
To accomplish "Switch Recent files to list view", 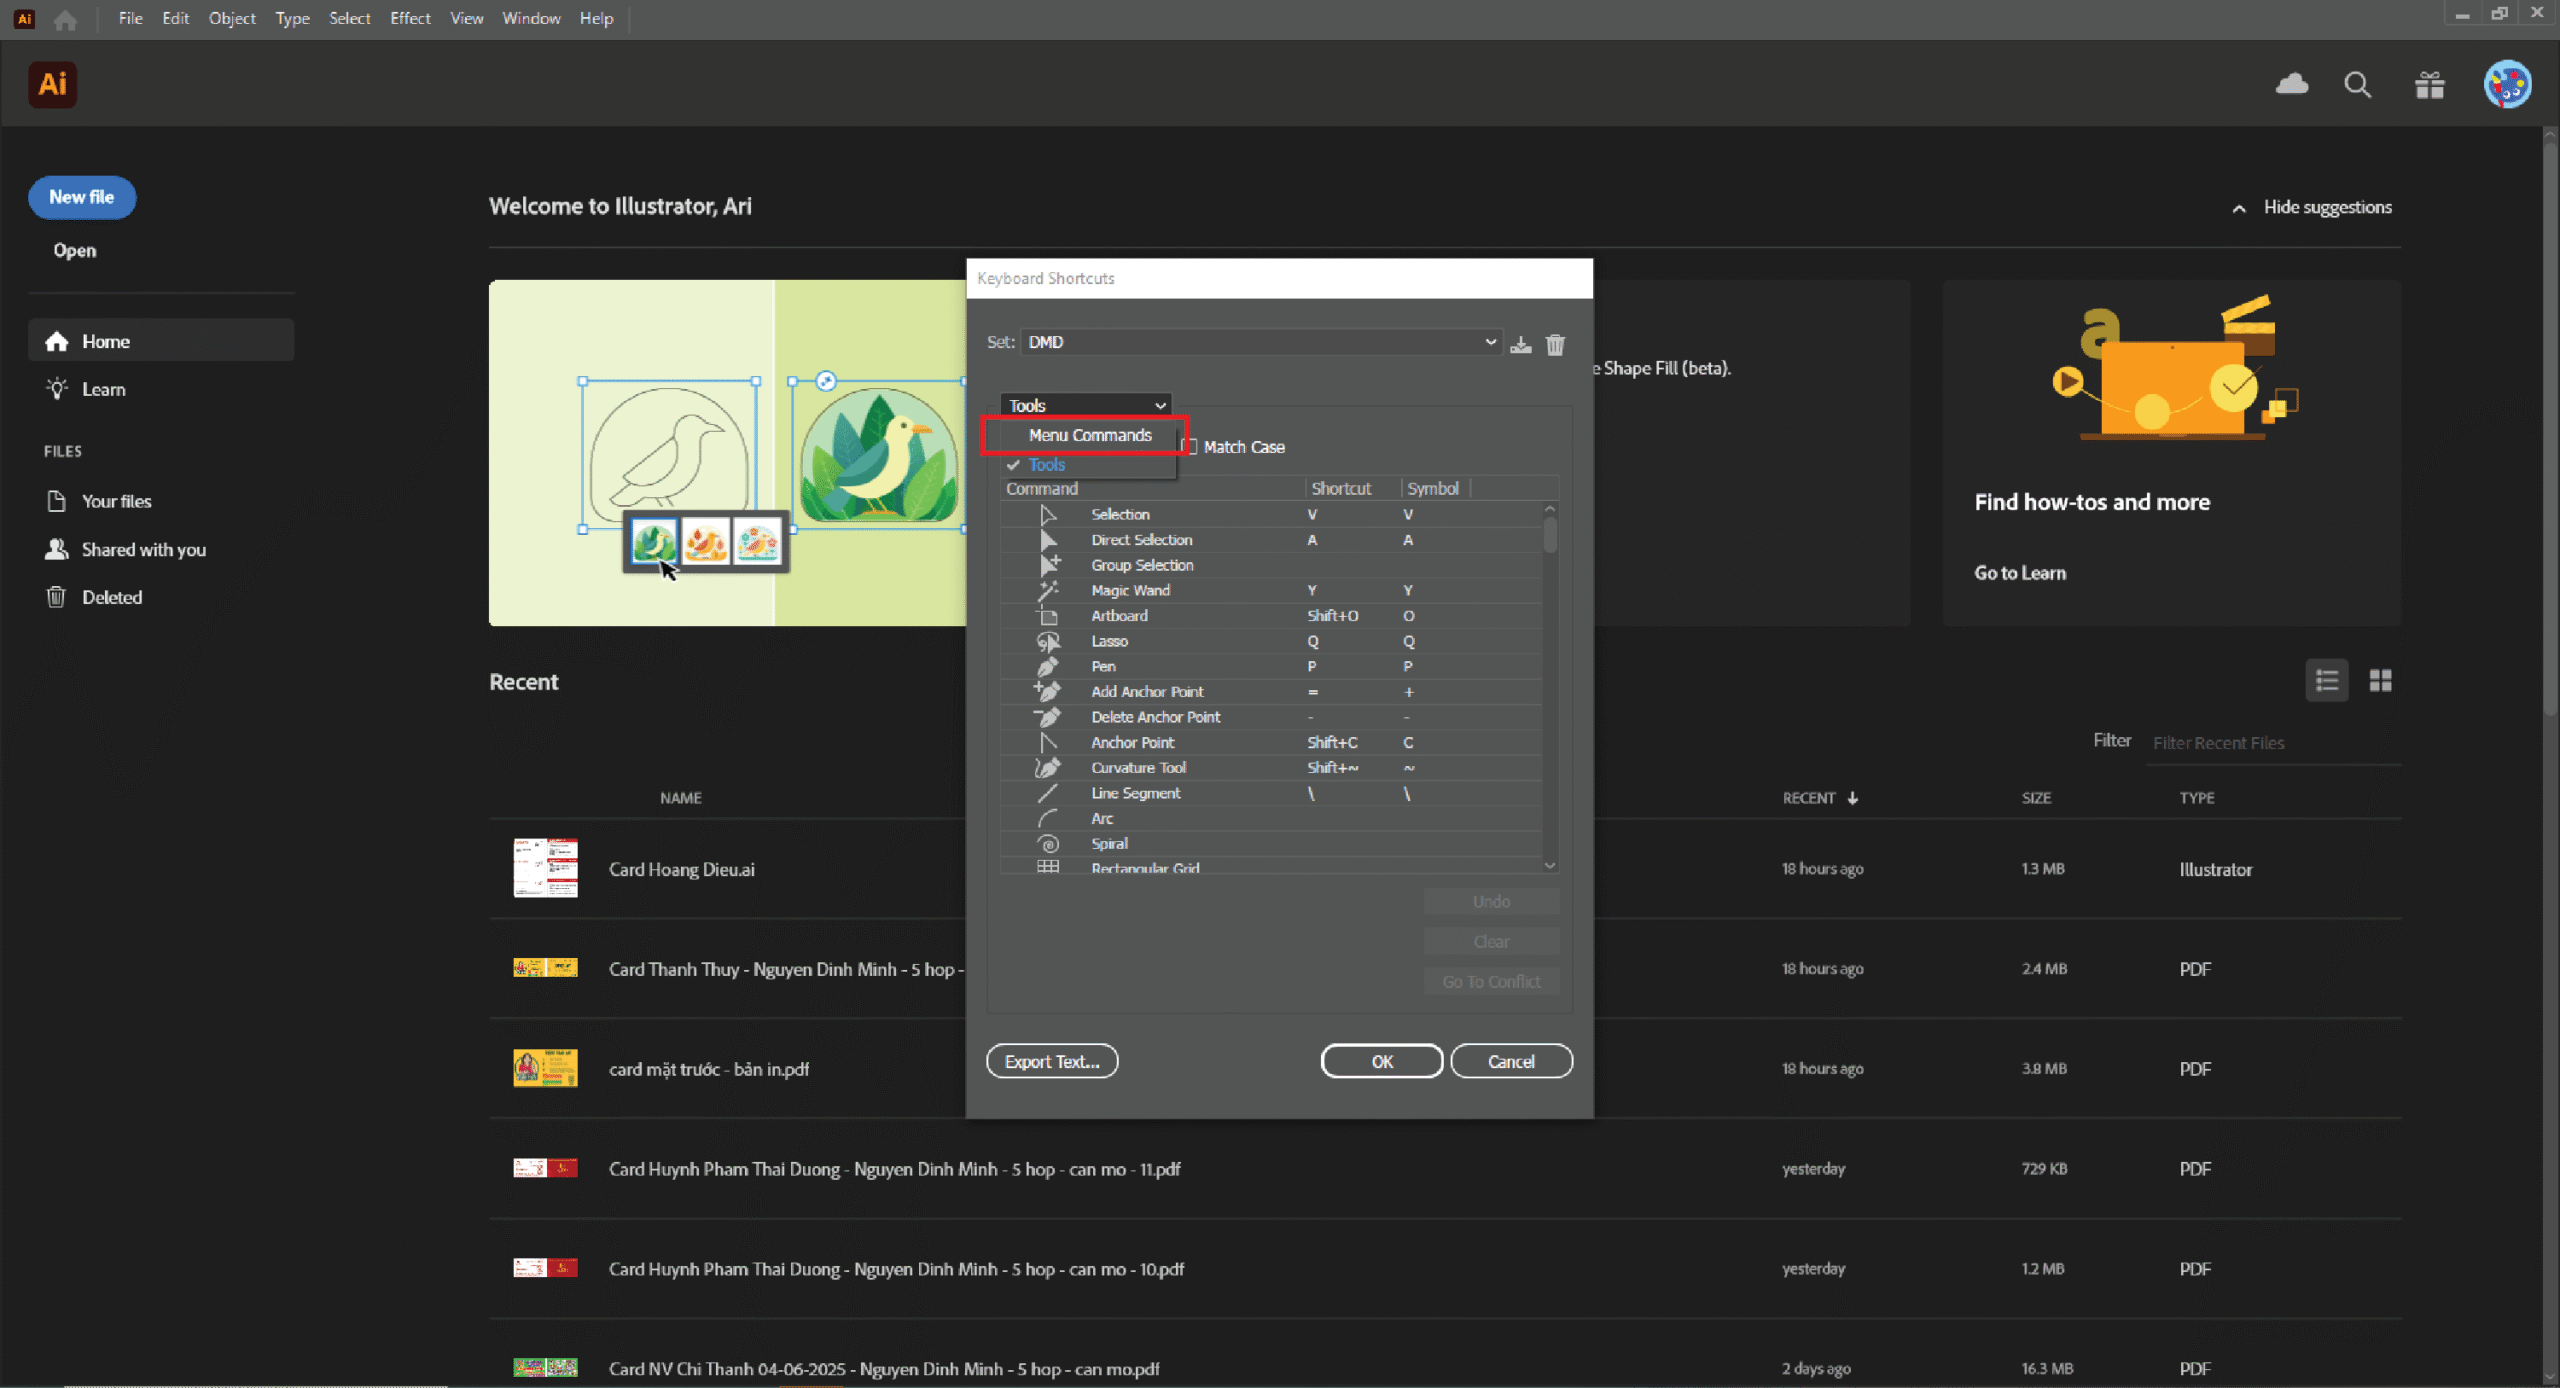I will 2326,681.
